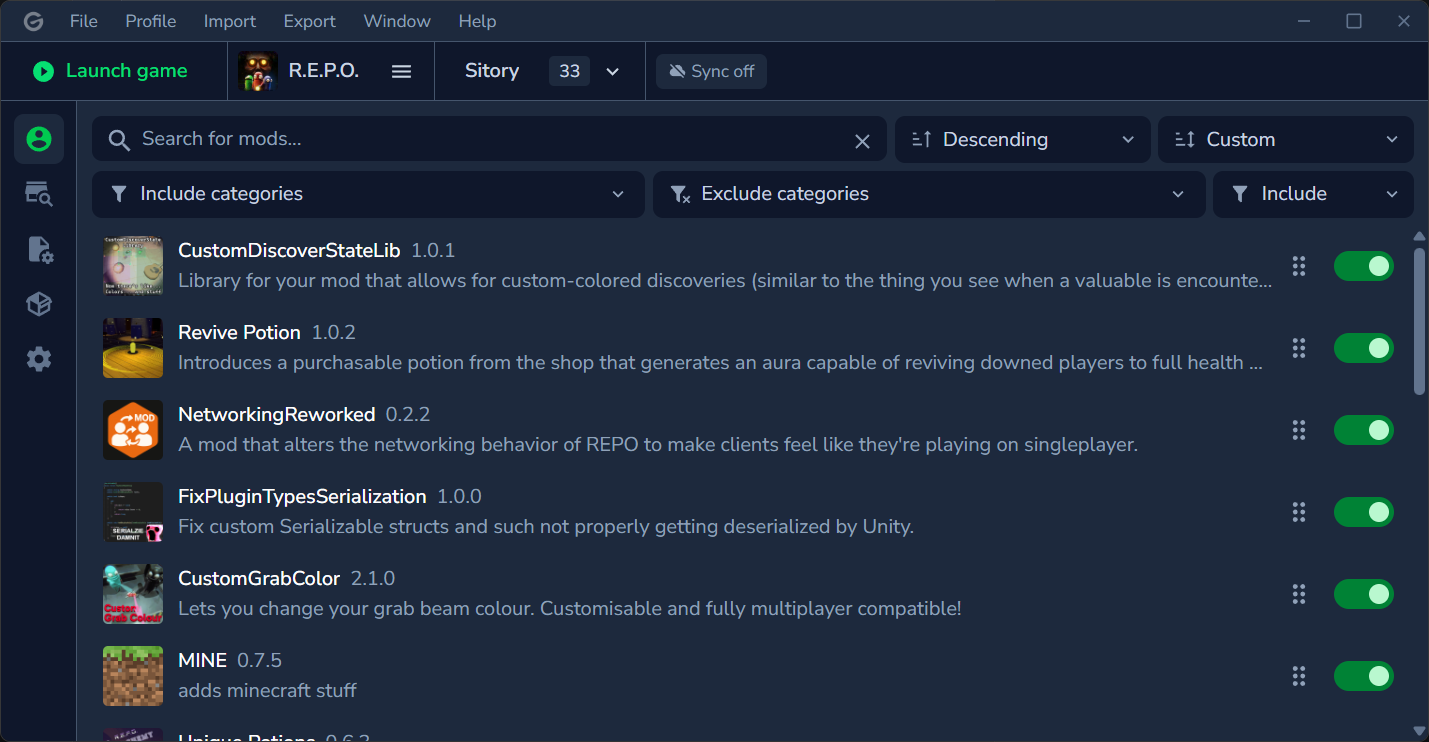This screenshot has width=1429, height=742.
Task: Click the green play icon in Launch game
Action: (x=43, y=71)
